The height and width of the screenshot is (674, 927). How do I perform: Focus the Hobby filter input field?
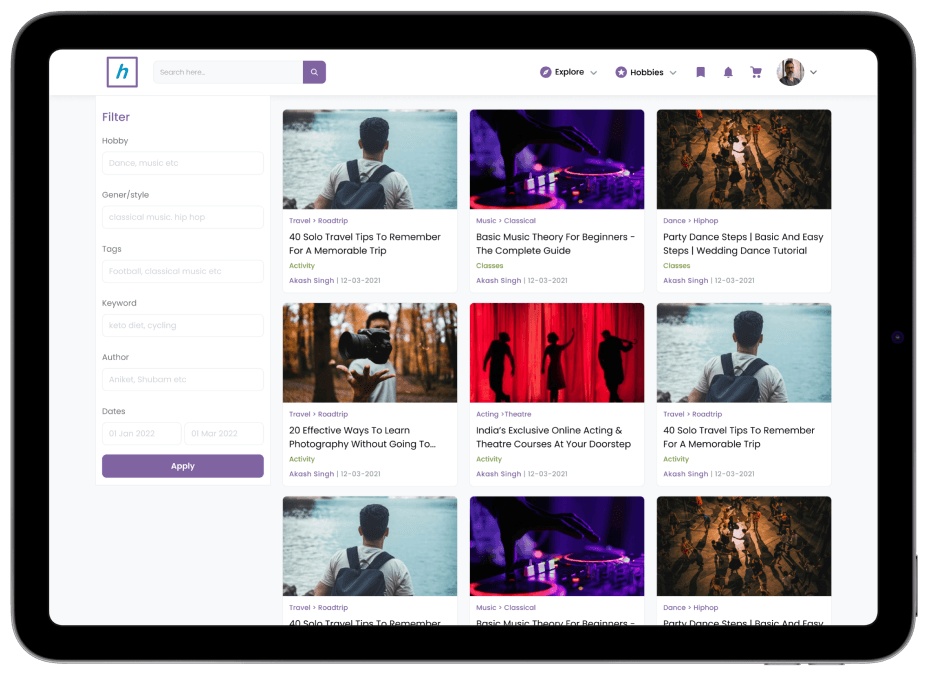point(183,163)
